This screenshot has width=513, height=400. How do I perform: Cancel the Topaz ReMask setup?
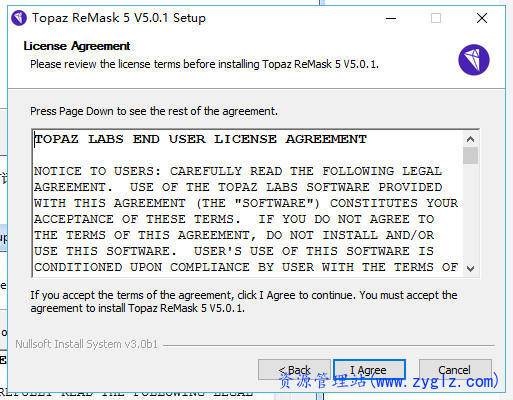pos(455,370)
